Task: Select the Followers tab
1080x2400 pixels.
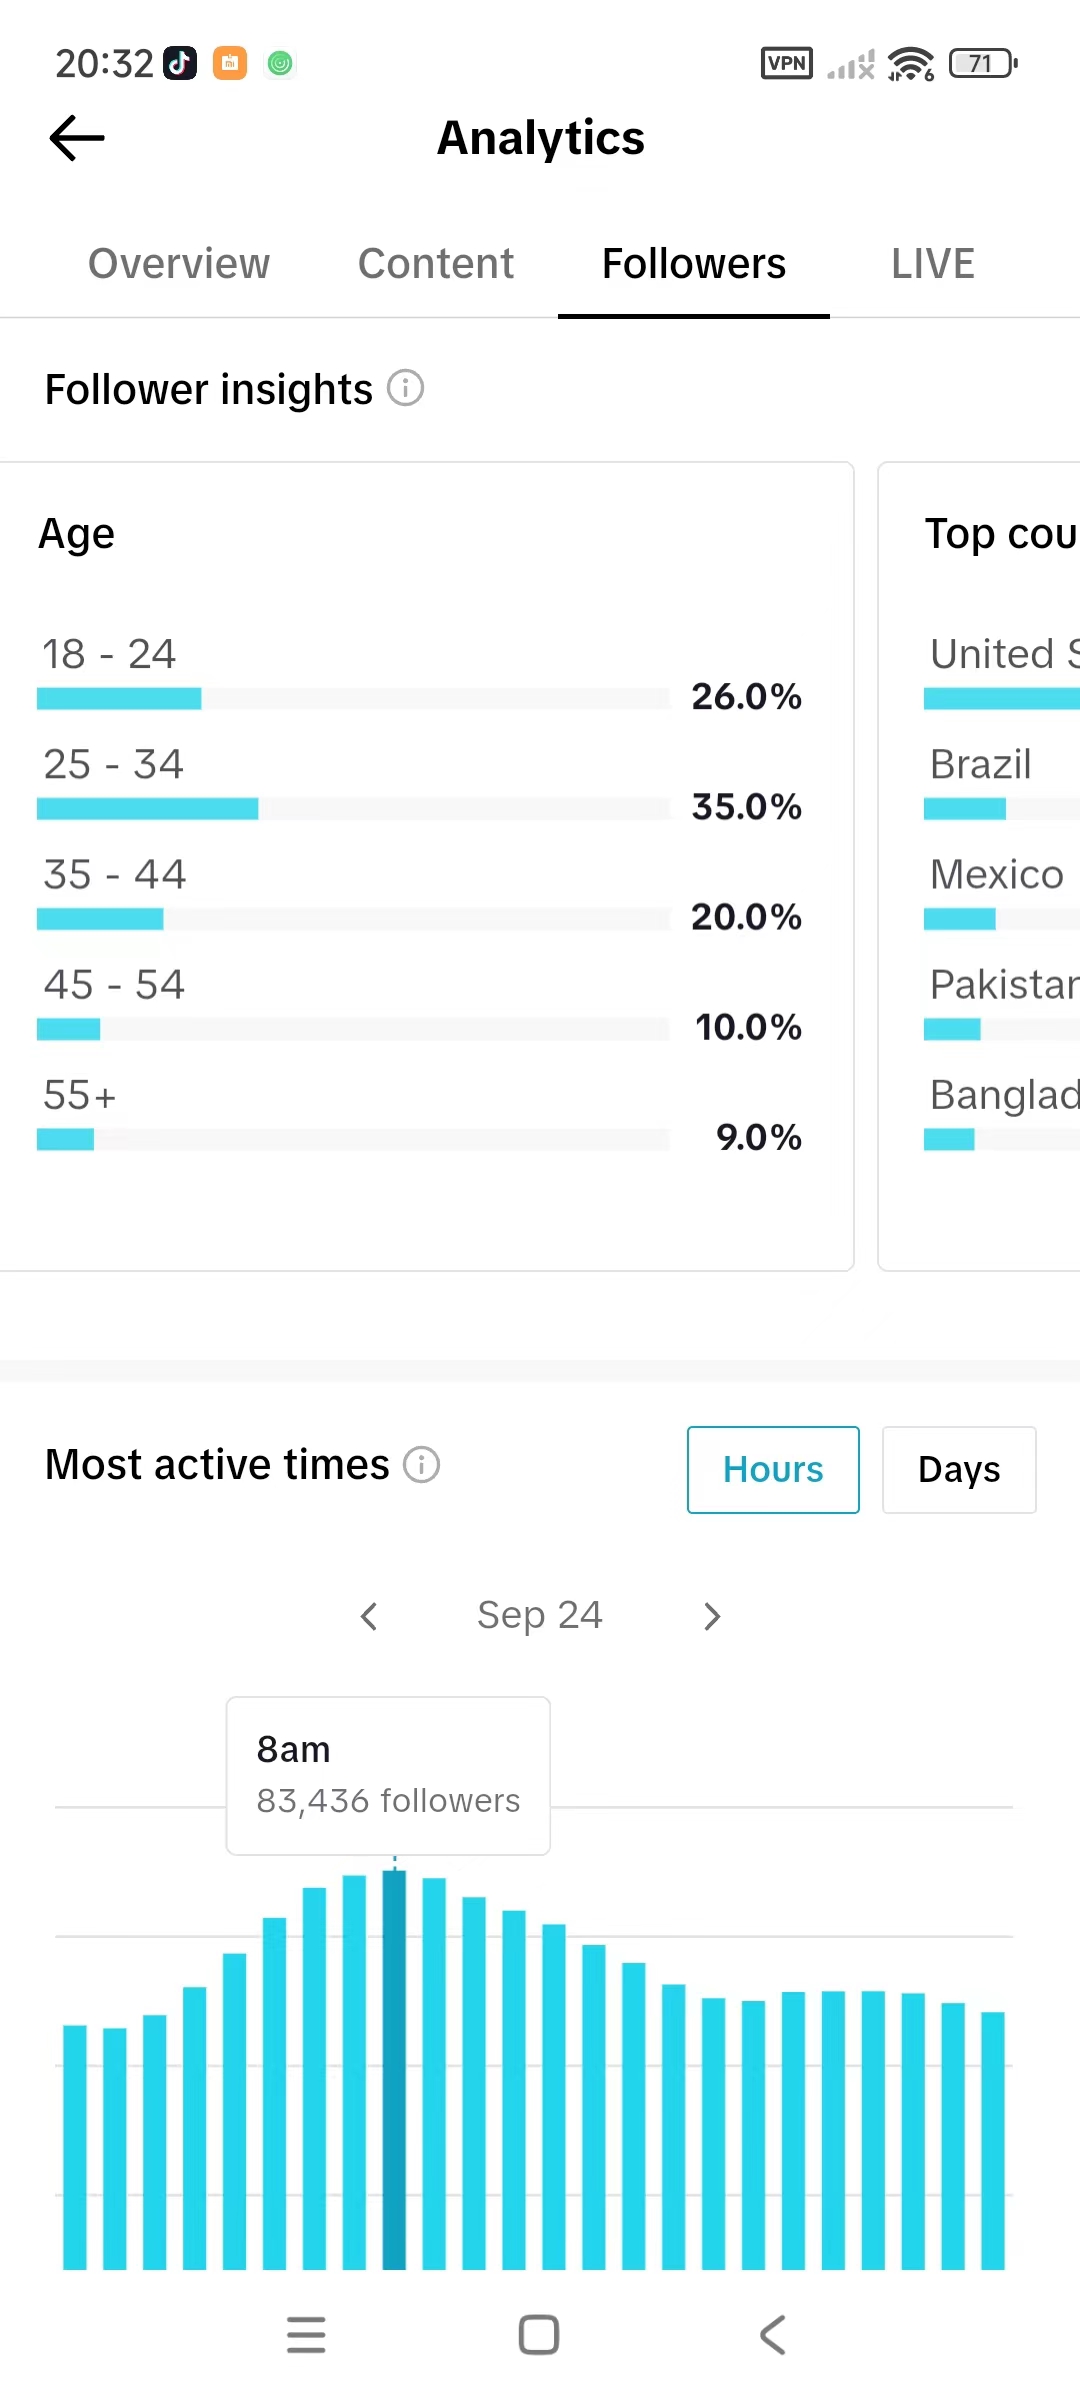Action: (693, 264)
